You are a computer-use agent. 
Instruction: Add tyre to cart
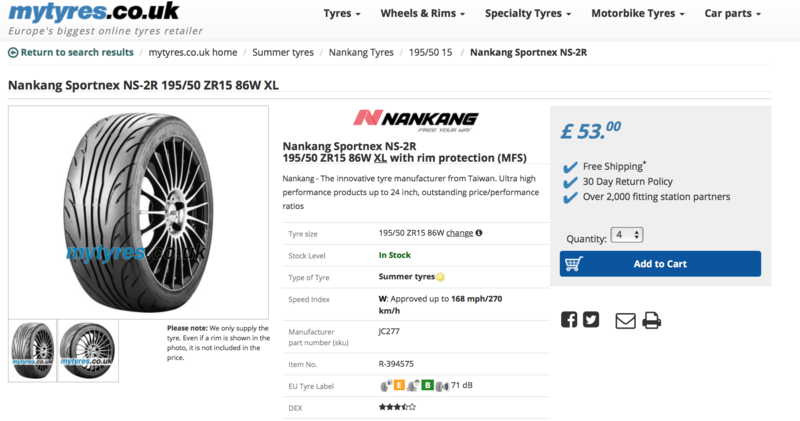(660, 264)
